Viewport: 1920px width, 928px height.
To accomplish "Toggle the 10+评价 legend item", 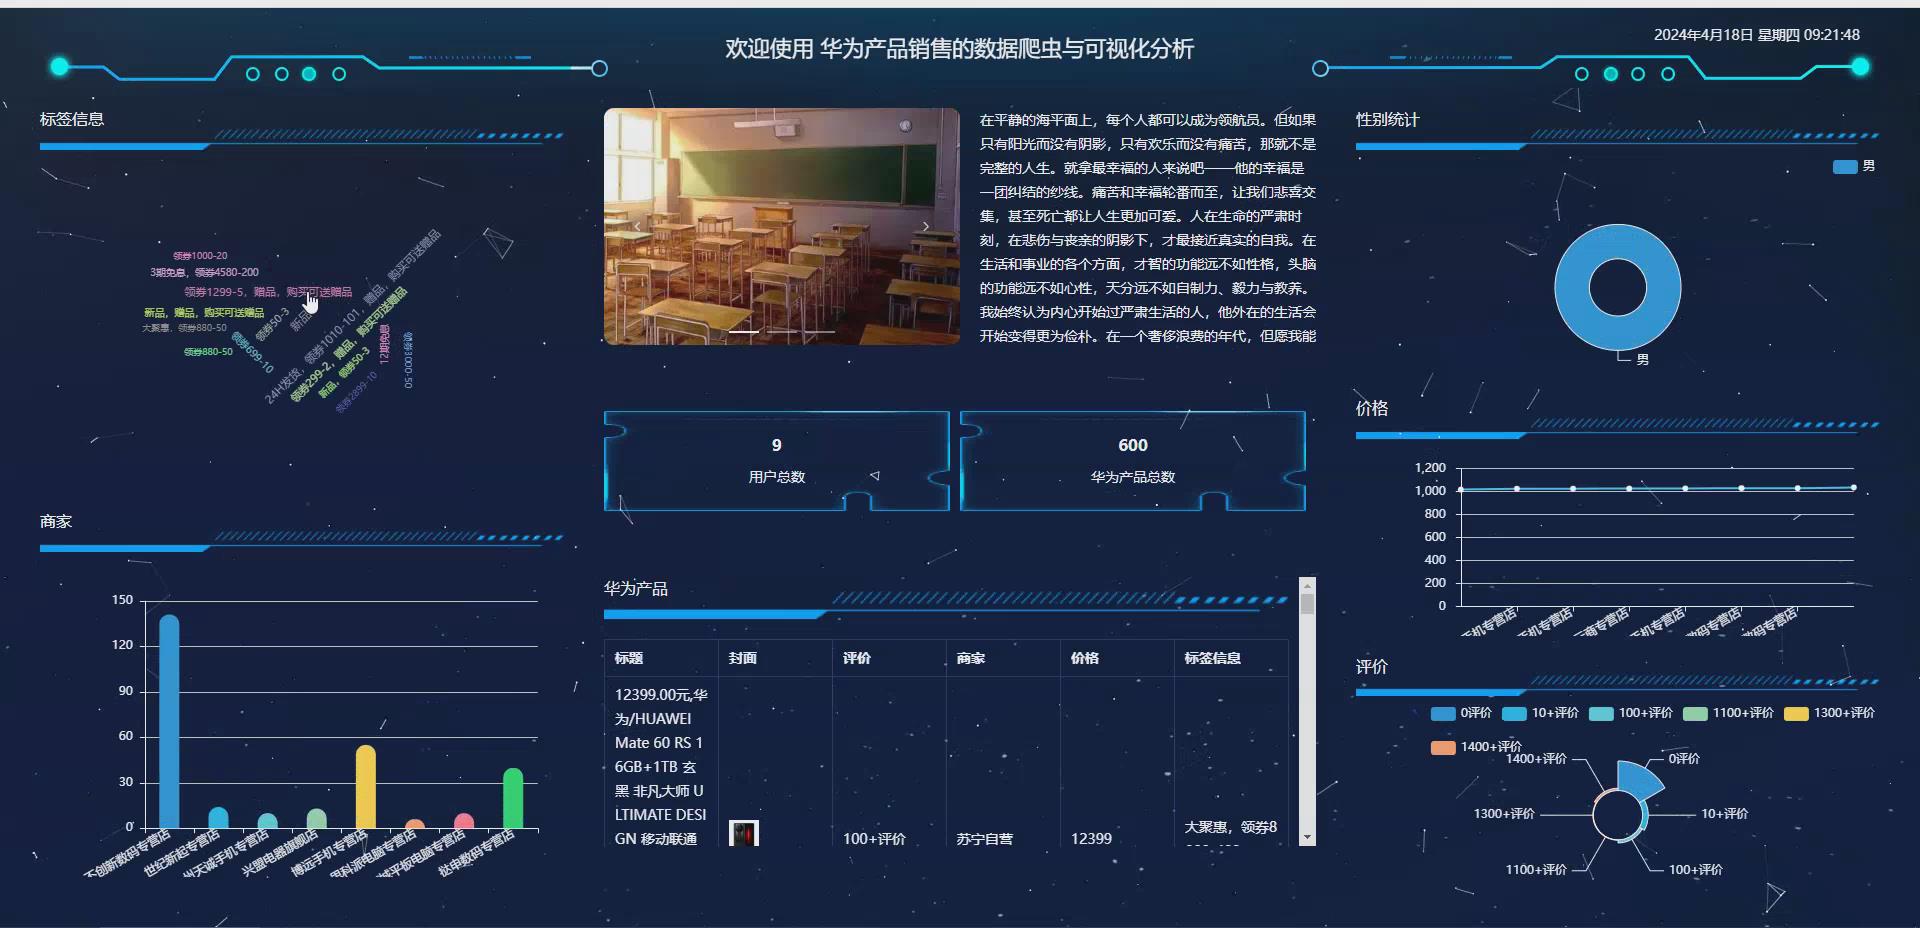I will 1540,713.
